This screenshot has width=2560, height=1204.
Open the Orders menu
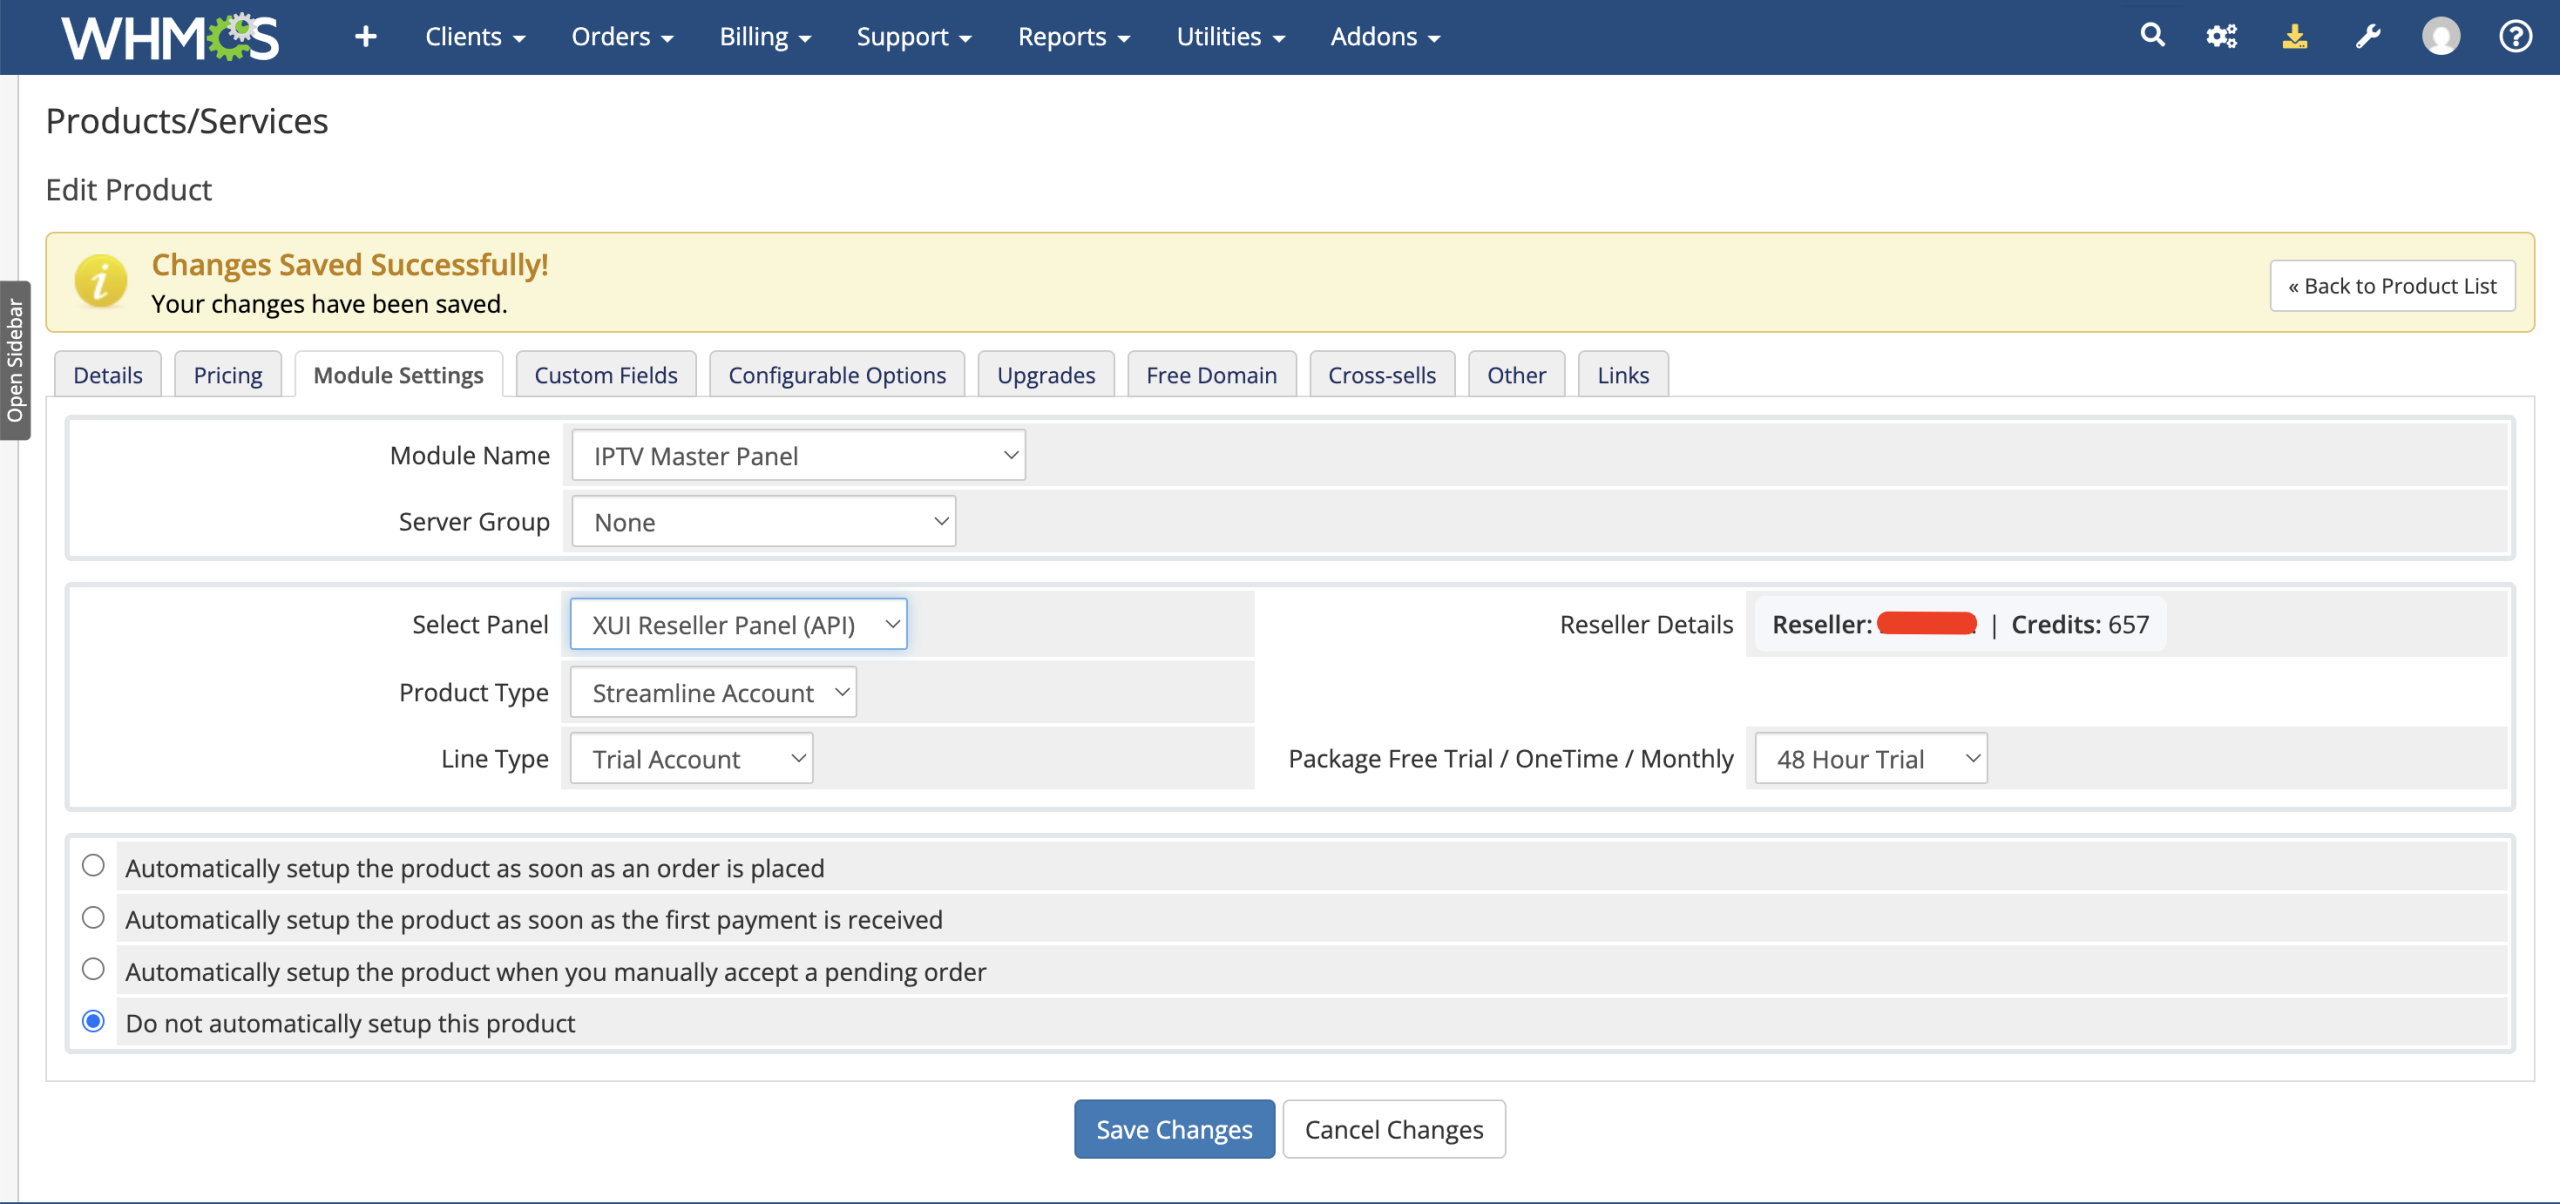(x=622, y=37)
